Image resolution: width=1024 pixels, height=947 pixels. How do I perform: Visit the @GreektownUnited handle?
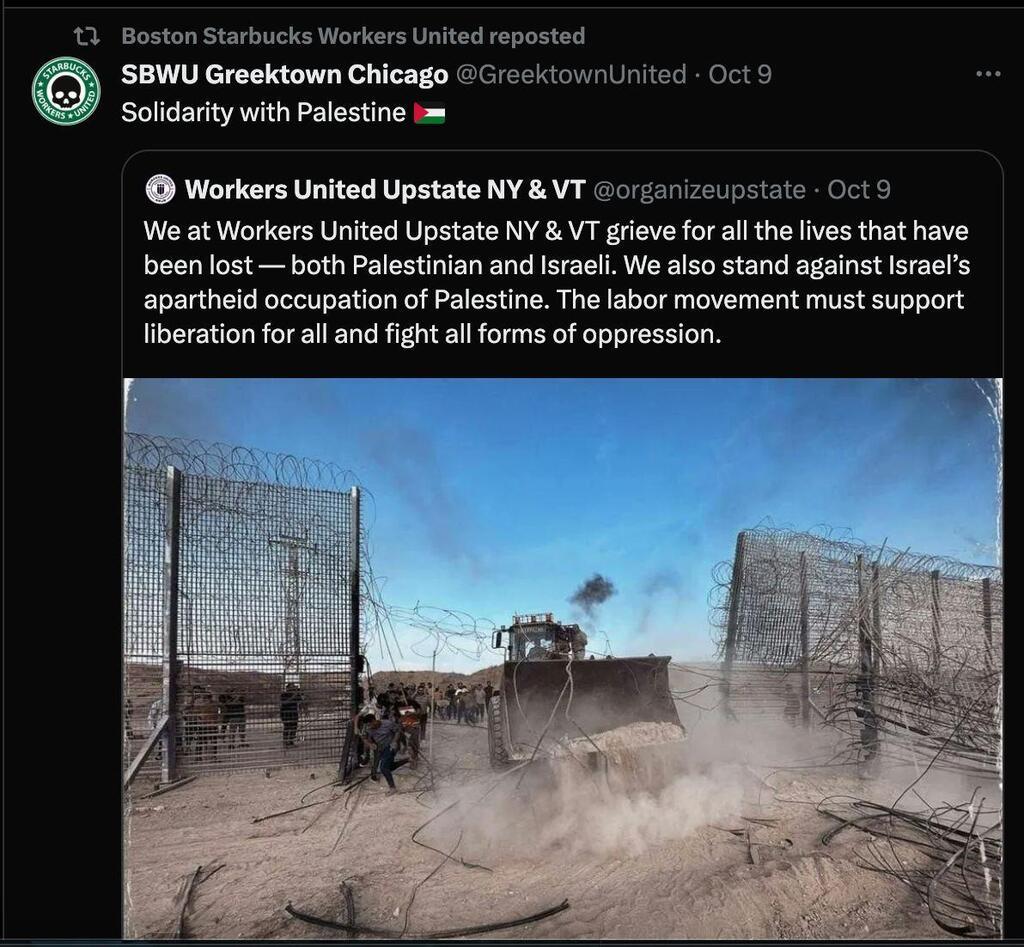[x=571, y=74]
